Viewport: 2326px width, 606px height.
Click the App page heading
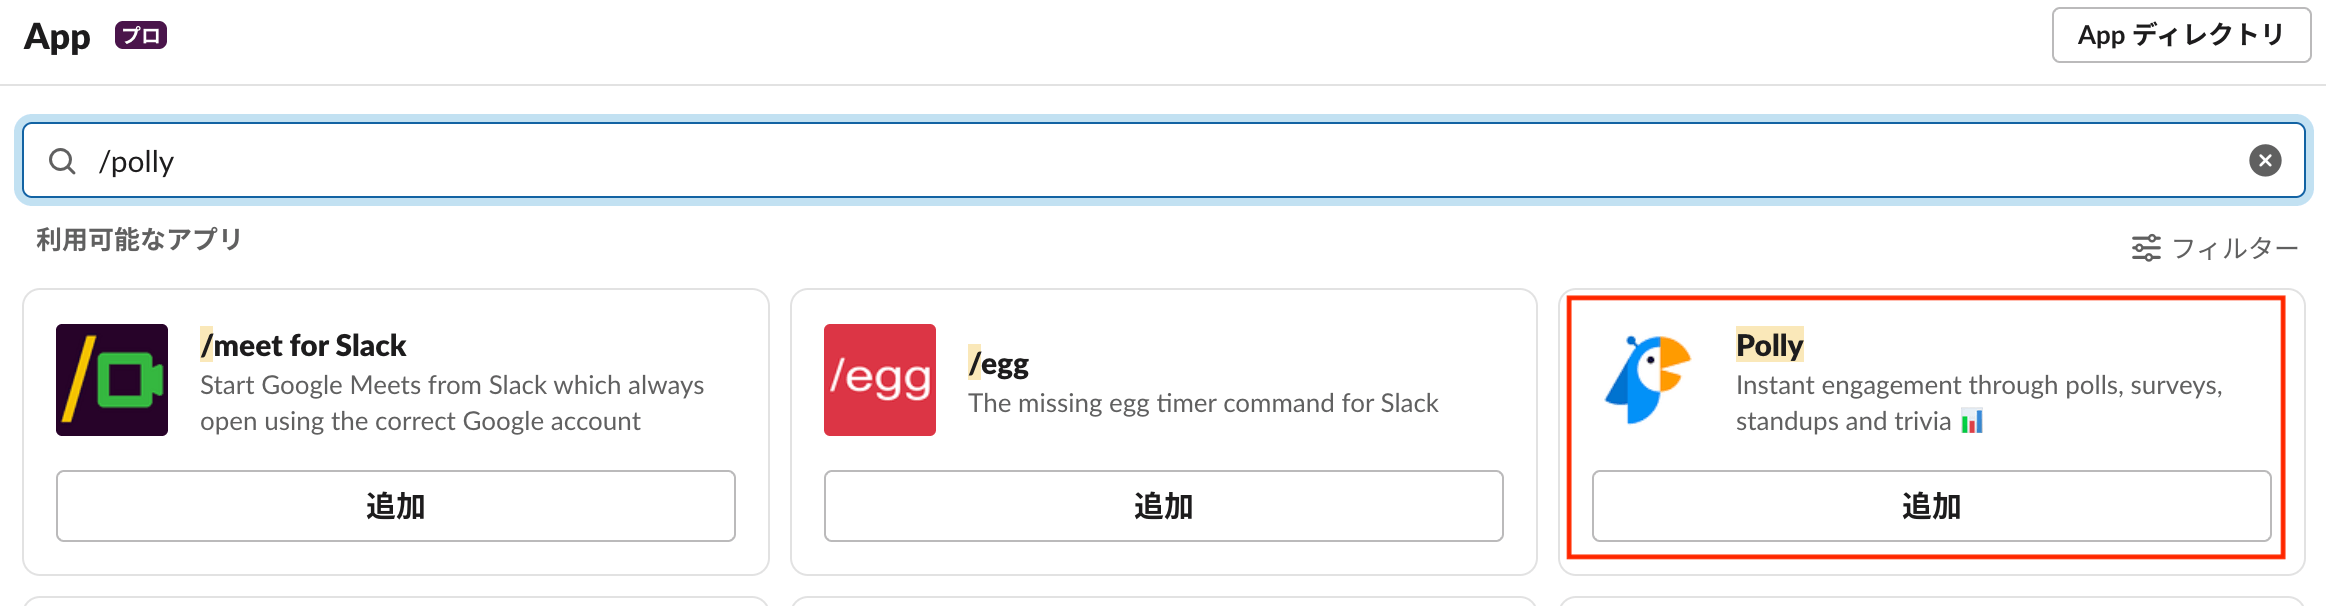tap(57, 37)
